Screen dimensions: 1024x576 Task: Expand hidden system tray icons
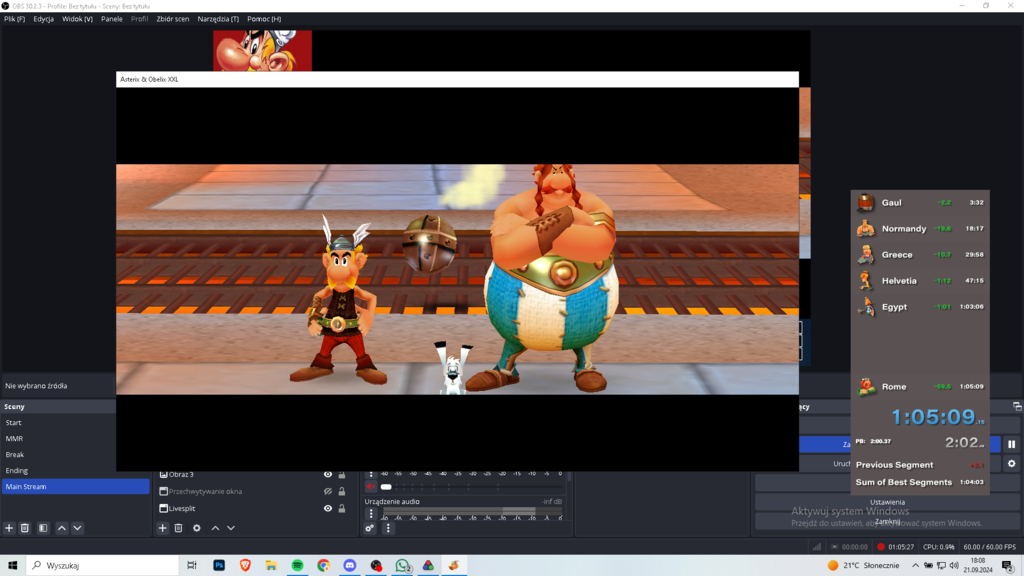pyautogui.click(x=916, y=566)
